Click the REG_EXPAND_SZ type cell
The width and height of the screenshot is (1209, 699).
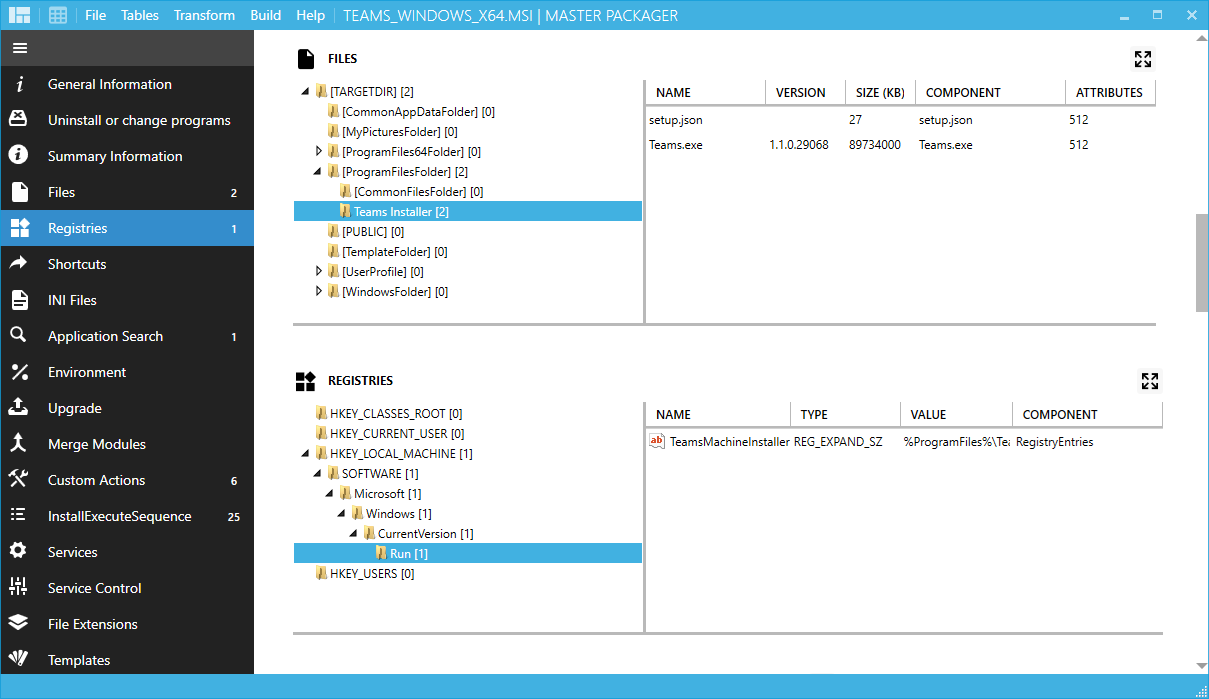(x=838, y=442)
